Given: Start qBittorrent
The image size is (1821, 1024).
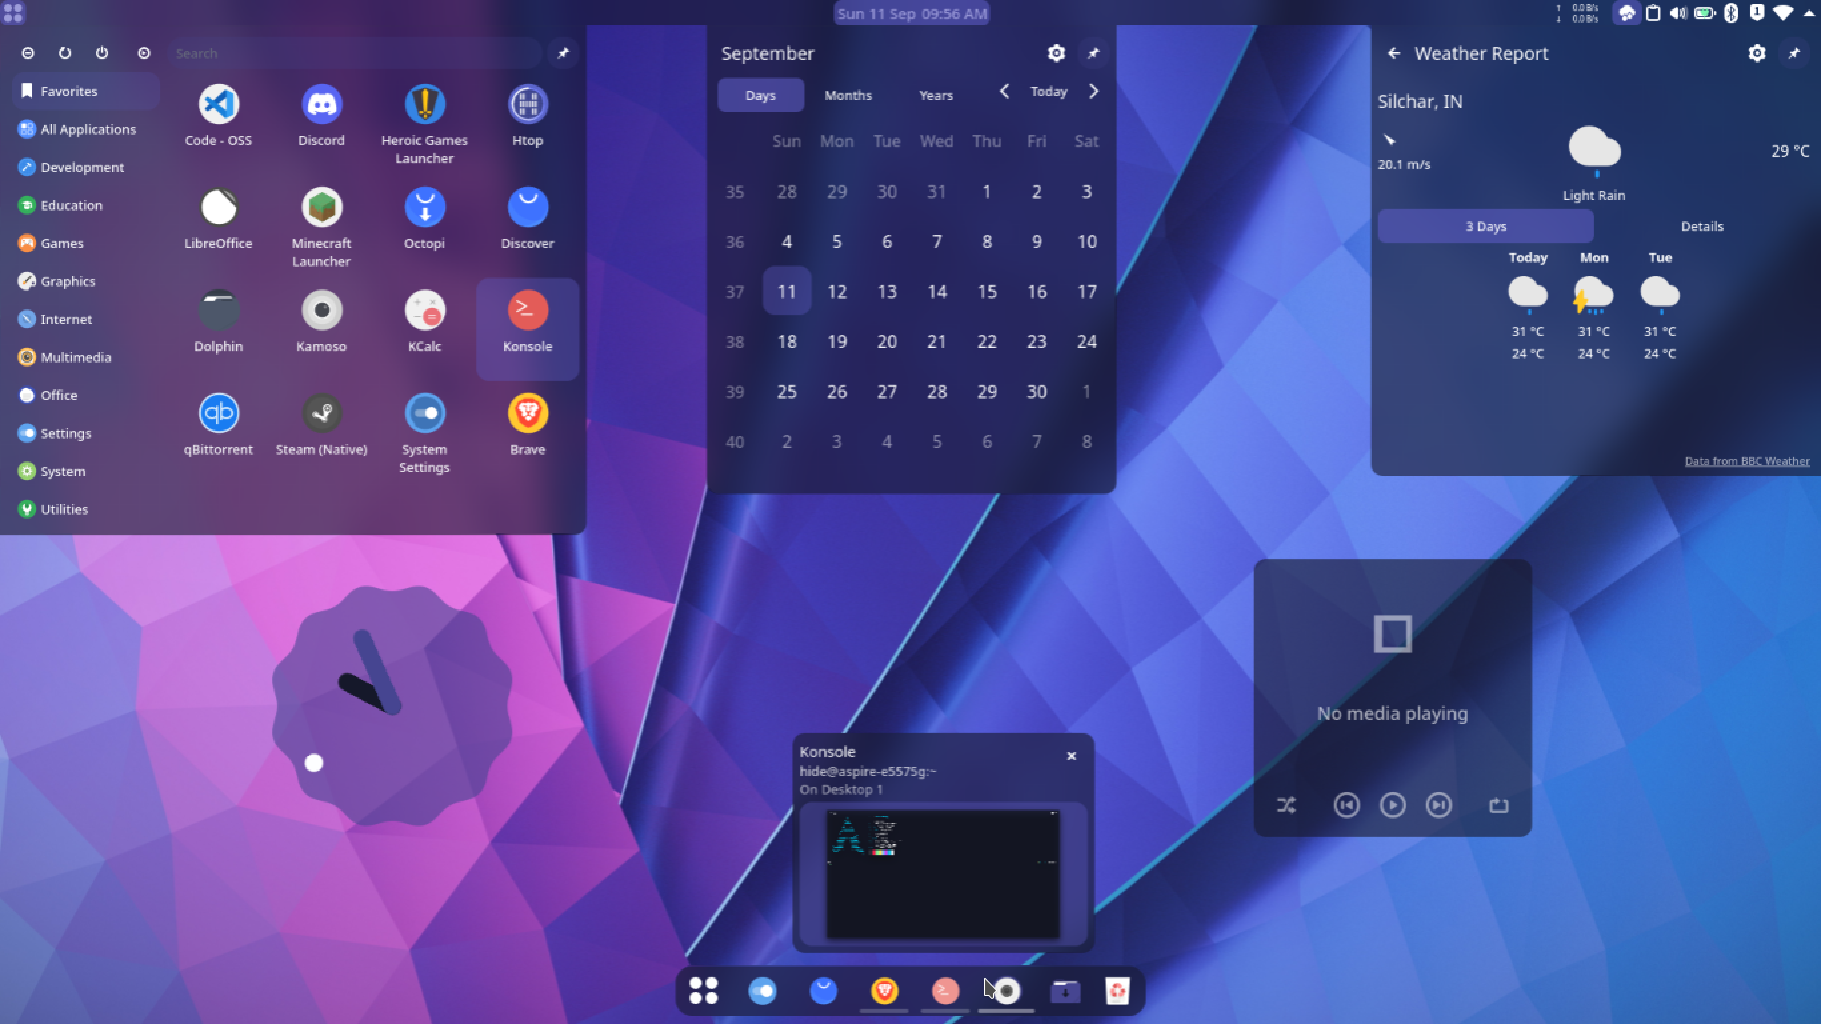Looking at the screenshot, I should click(x=218, y=413).
